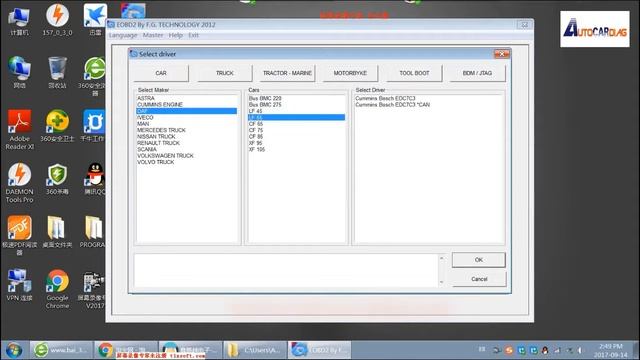The image size is (640, 360).
Task: Select XF 105 model
Action: (x=296, y=149)
